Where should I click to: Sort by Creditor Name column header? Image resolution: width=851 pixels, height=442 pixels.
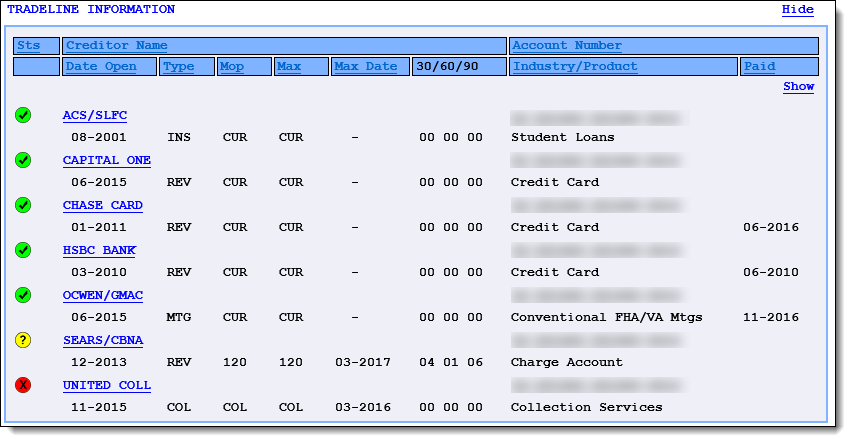pos(117,46)
